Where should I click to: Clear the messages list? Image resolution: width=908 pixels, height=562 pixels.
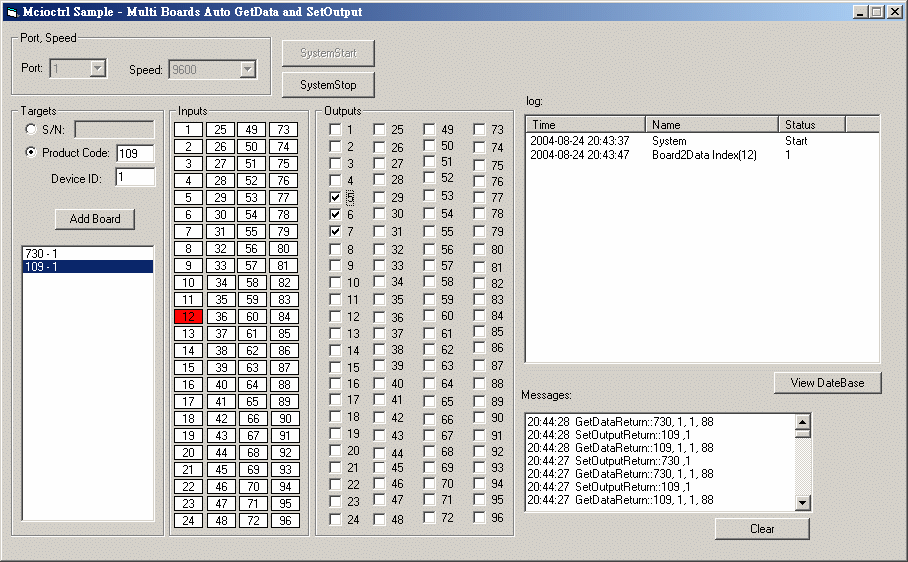click(x=762, y=528)
